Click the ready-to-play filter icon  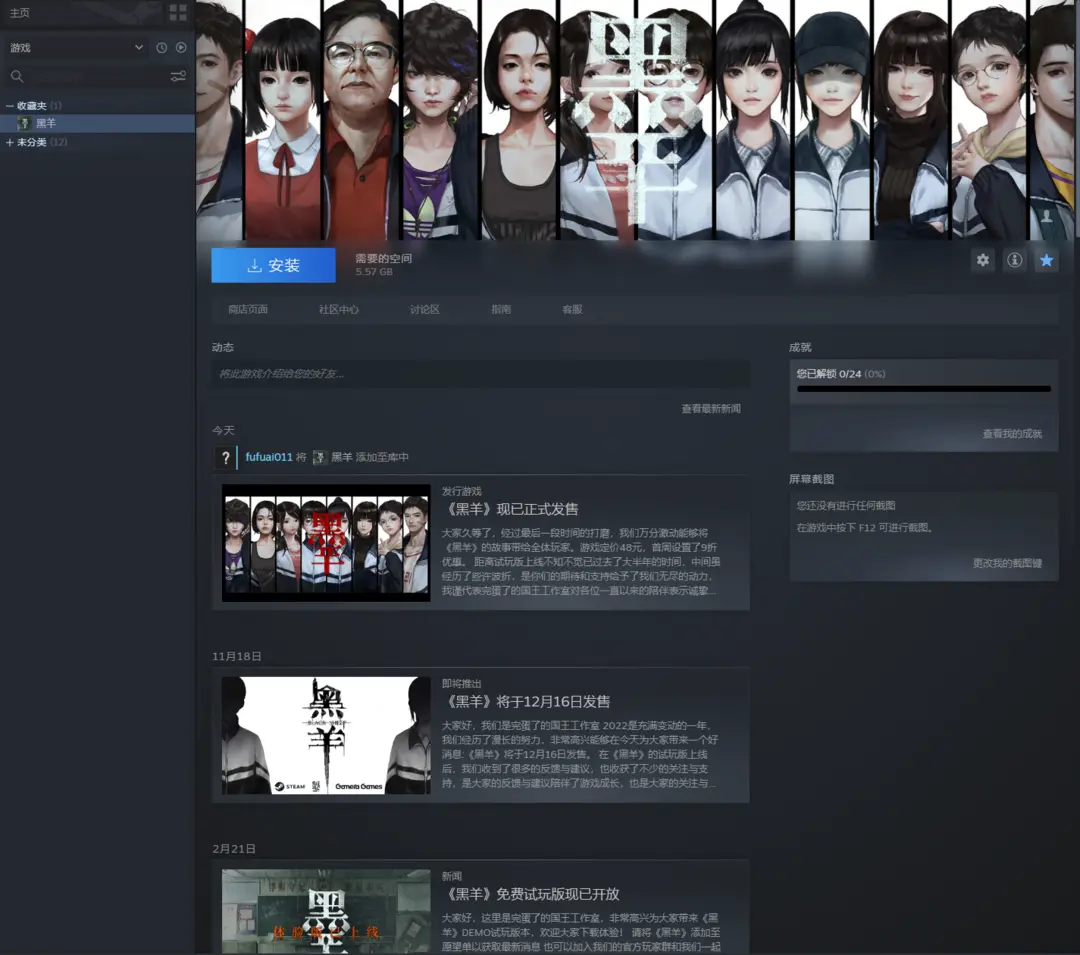pyautogui.click(x=181, y=48)
